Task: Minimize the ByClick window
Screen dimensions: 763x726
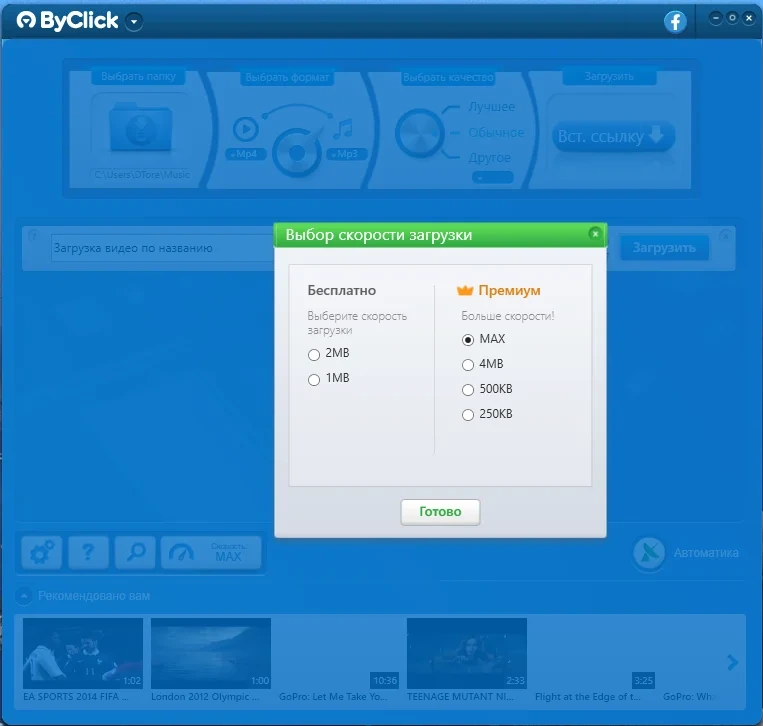Action: click(x=715, y=18)
